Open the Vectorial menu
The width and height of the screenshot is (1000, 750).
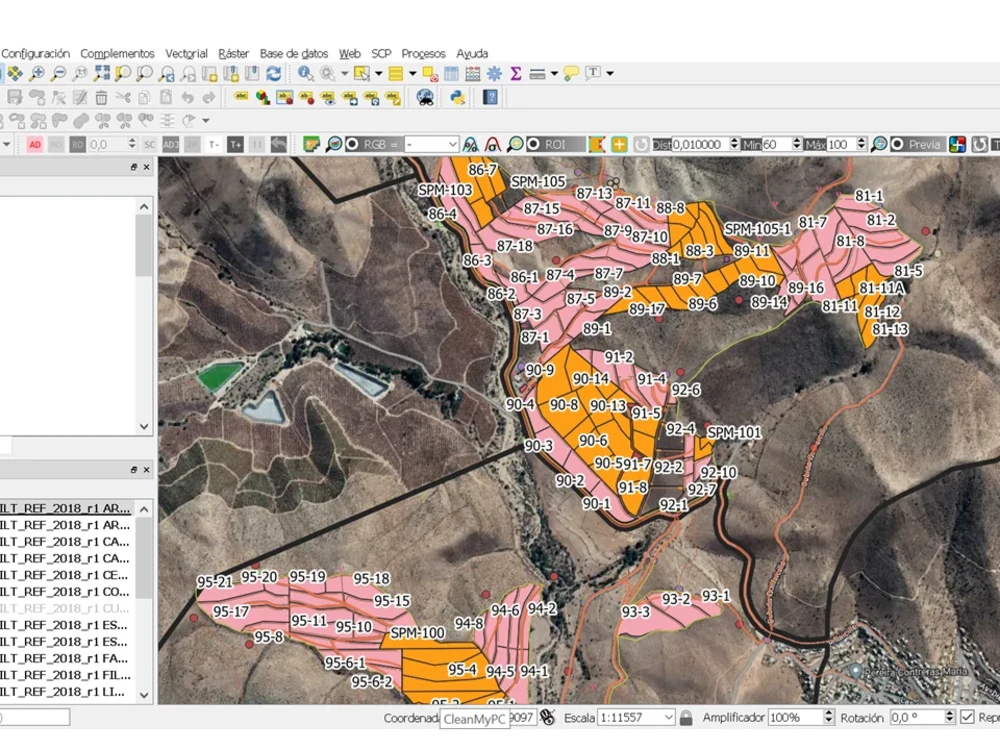tap(186, 54)
